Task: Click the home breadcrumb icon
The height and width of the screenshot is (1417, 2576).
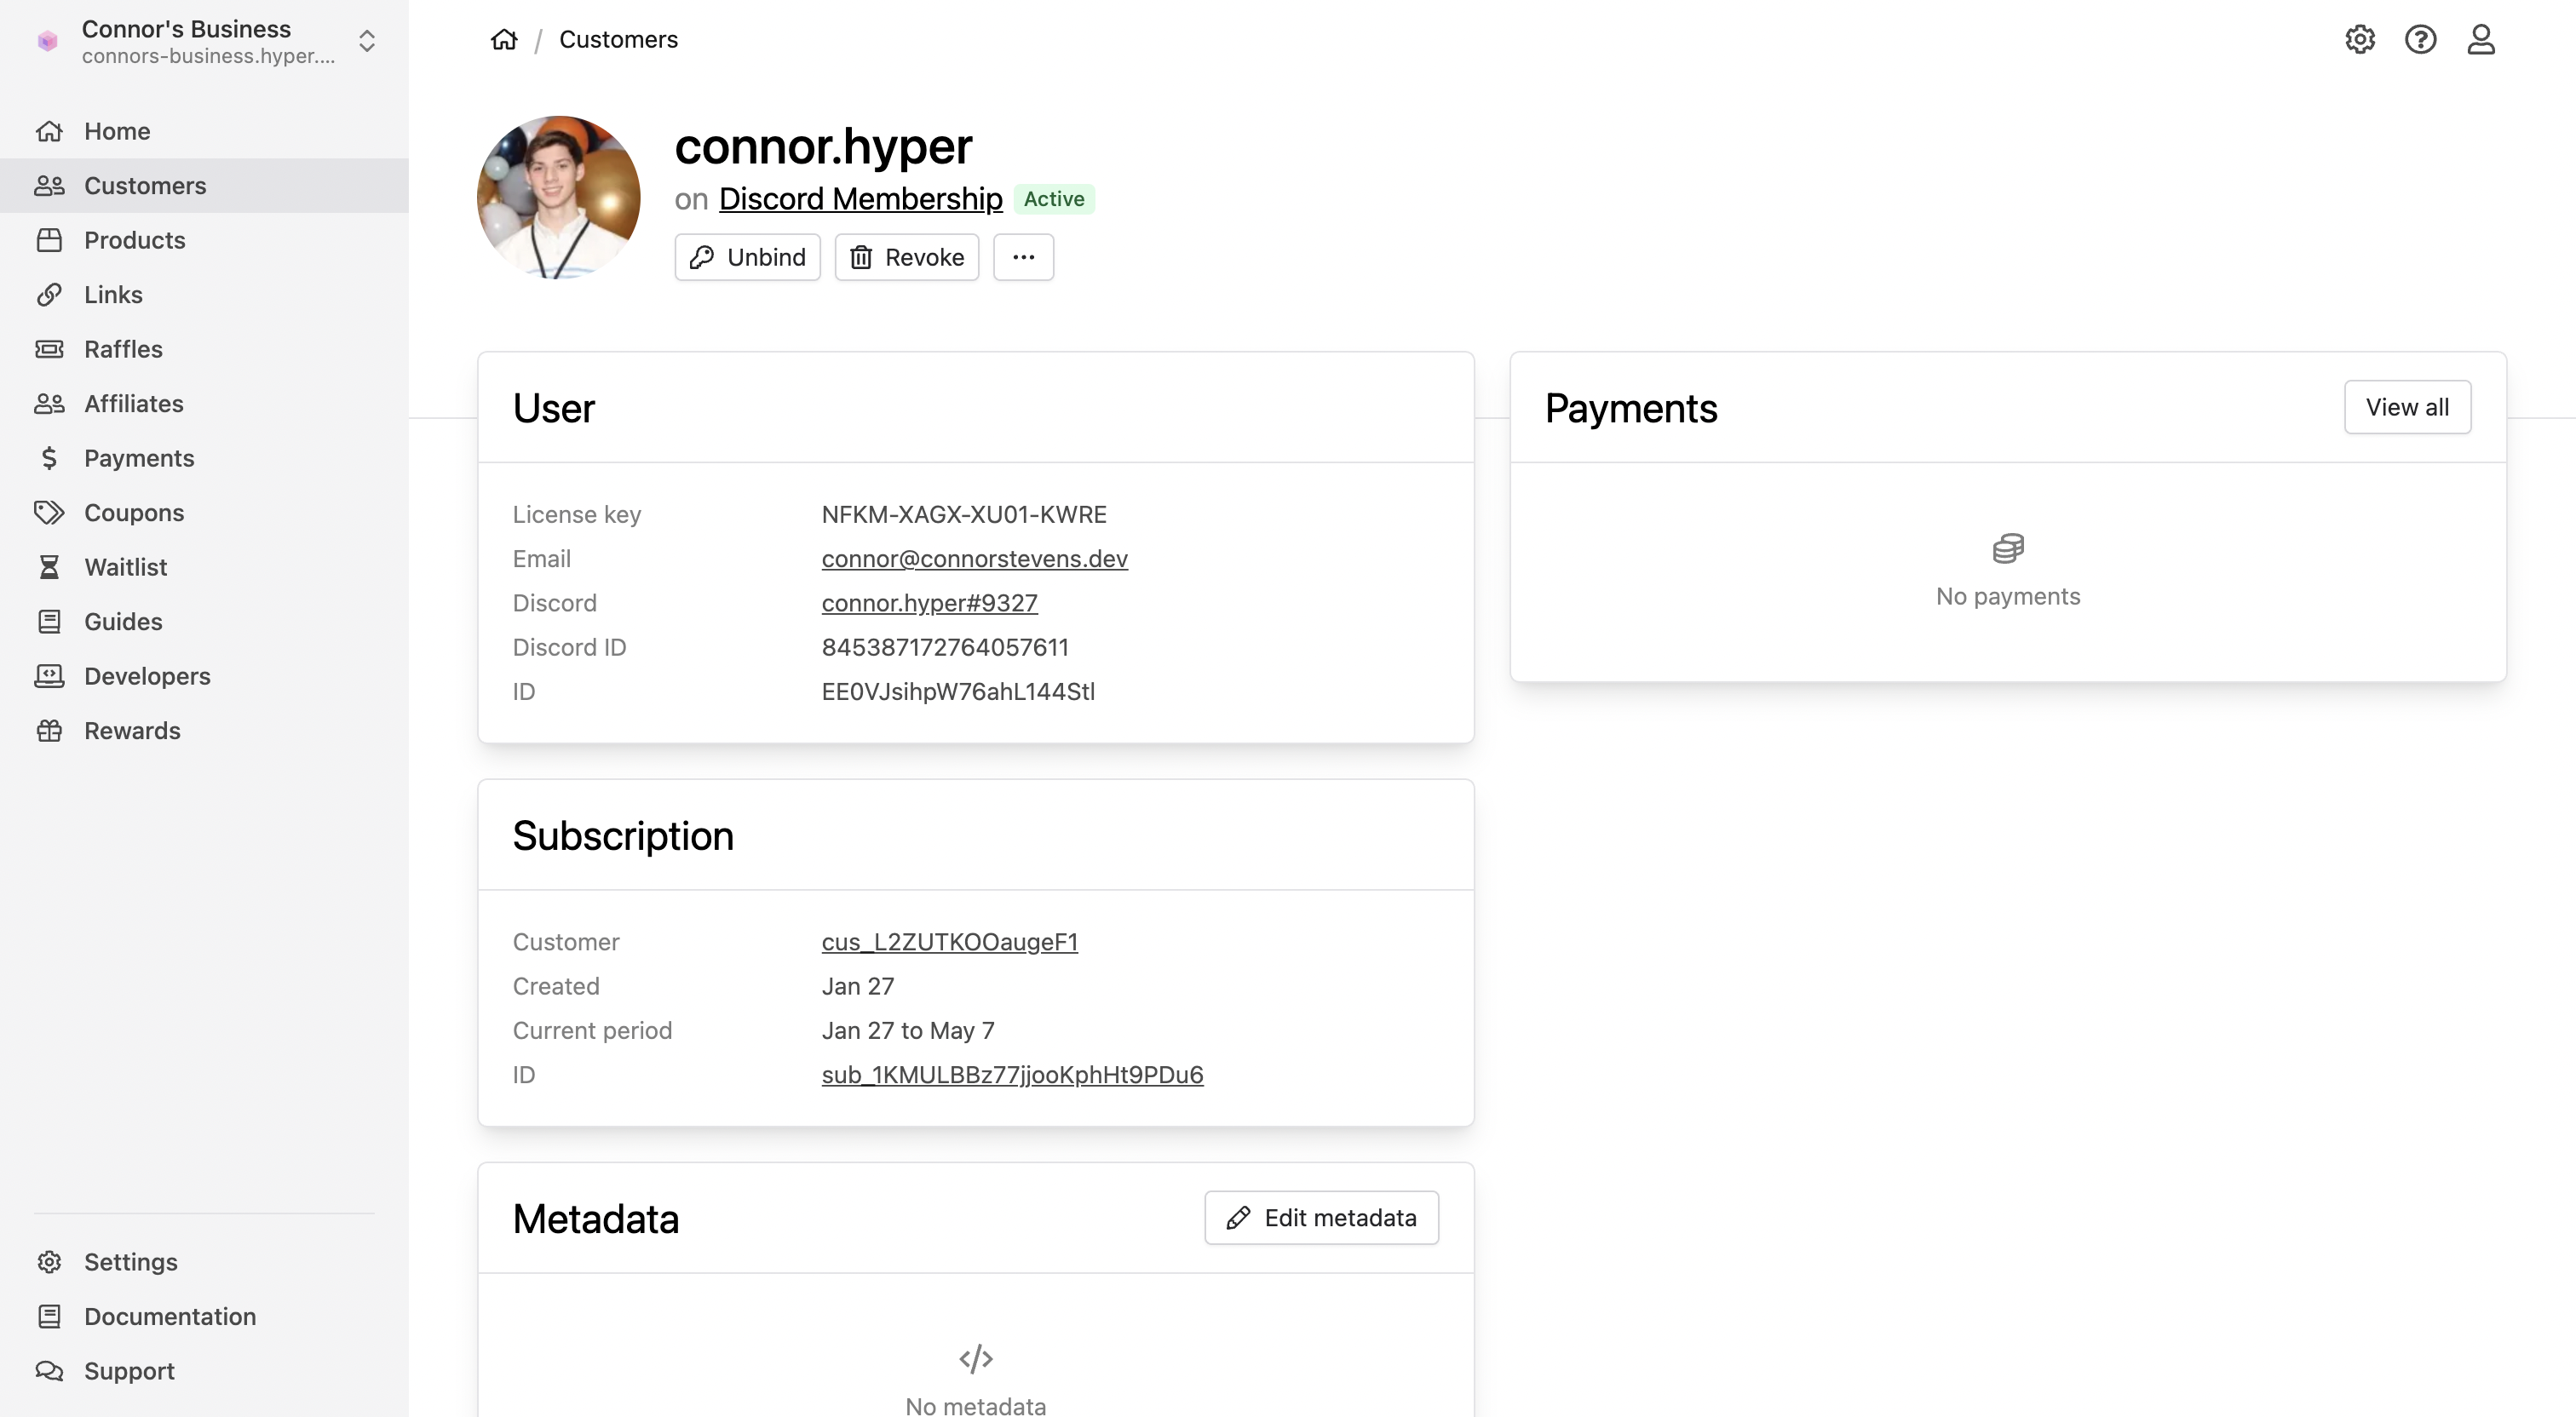Action: 504,39
